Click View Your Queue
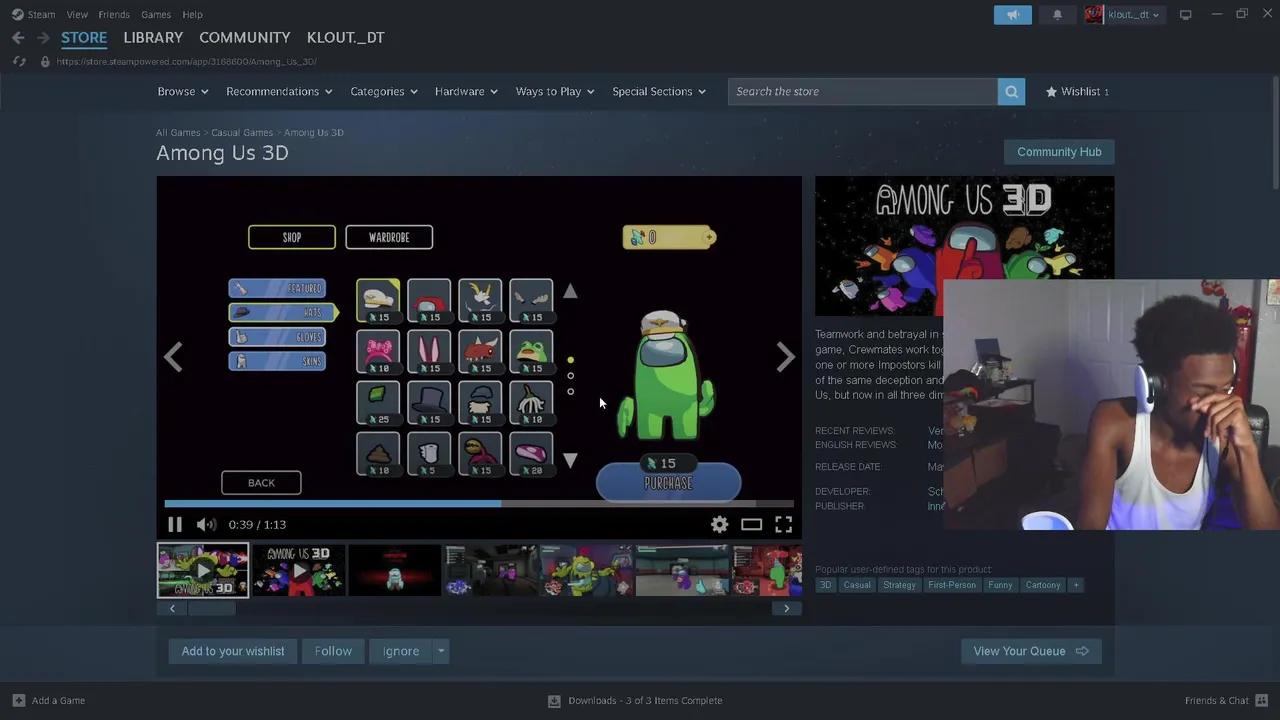Viewport: 1280px width, 720px height. (x=1031, y=651)
